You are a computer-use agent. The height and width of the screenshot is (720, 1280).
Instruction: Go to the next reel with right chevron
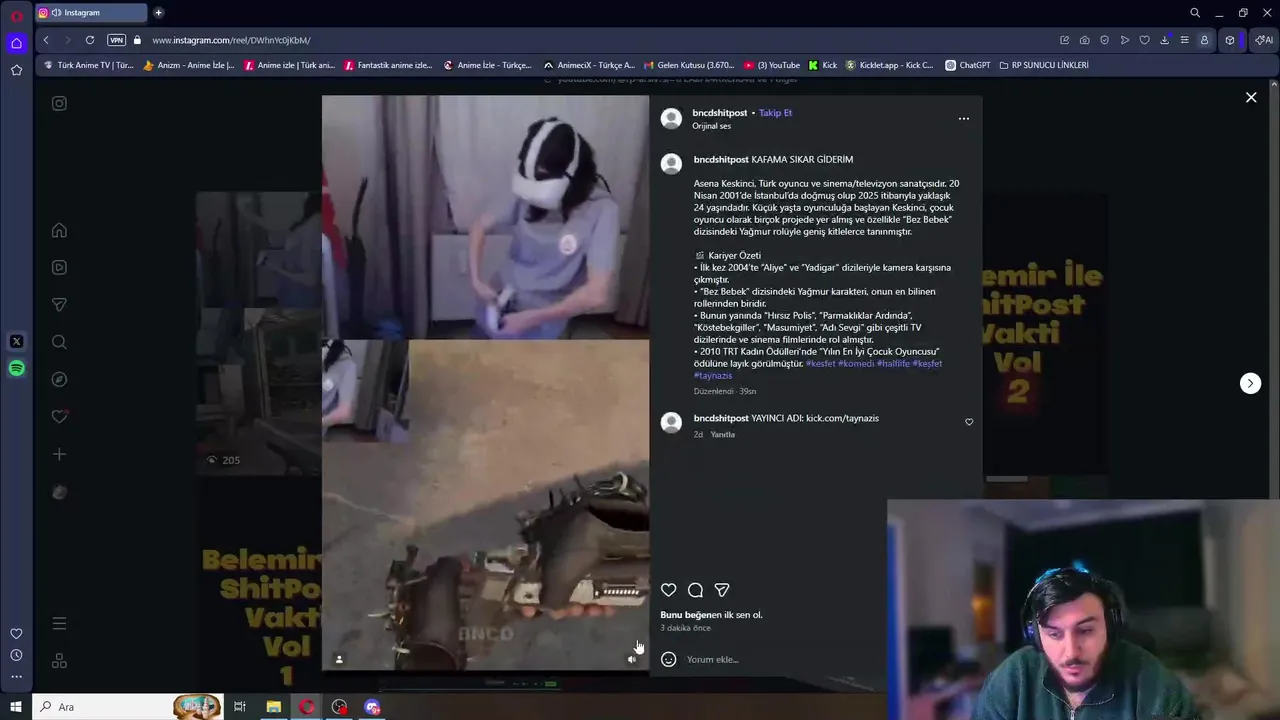(1250, 383)
